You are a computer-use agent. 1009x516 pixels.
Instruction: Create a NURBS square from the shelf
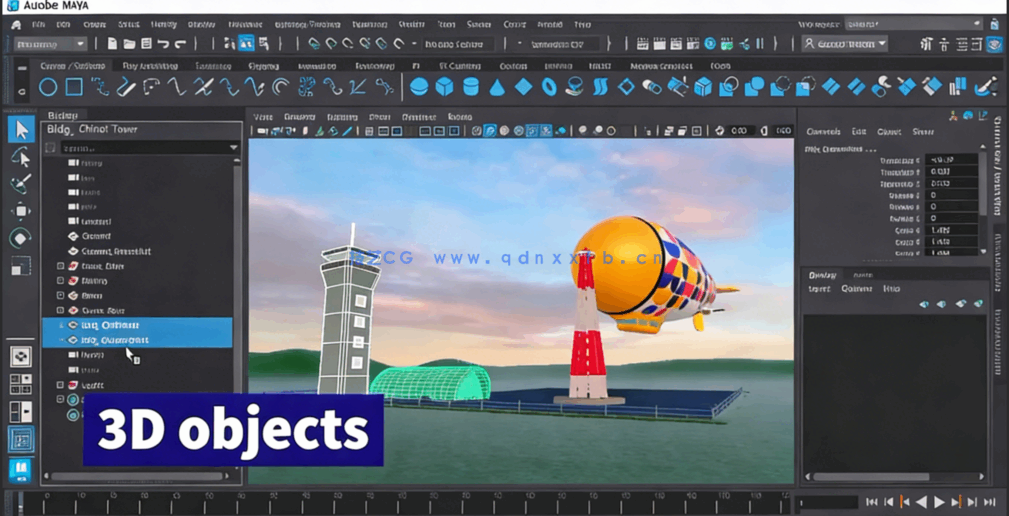coord(75,87)
